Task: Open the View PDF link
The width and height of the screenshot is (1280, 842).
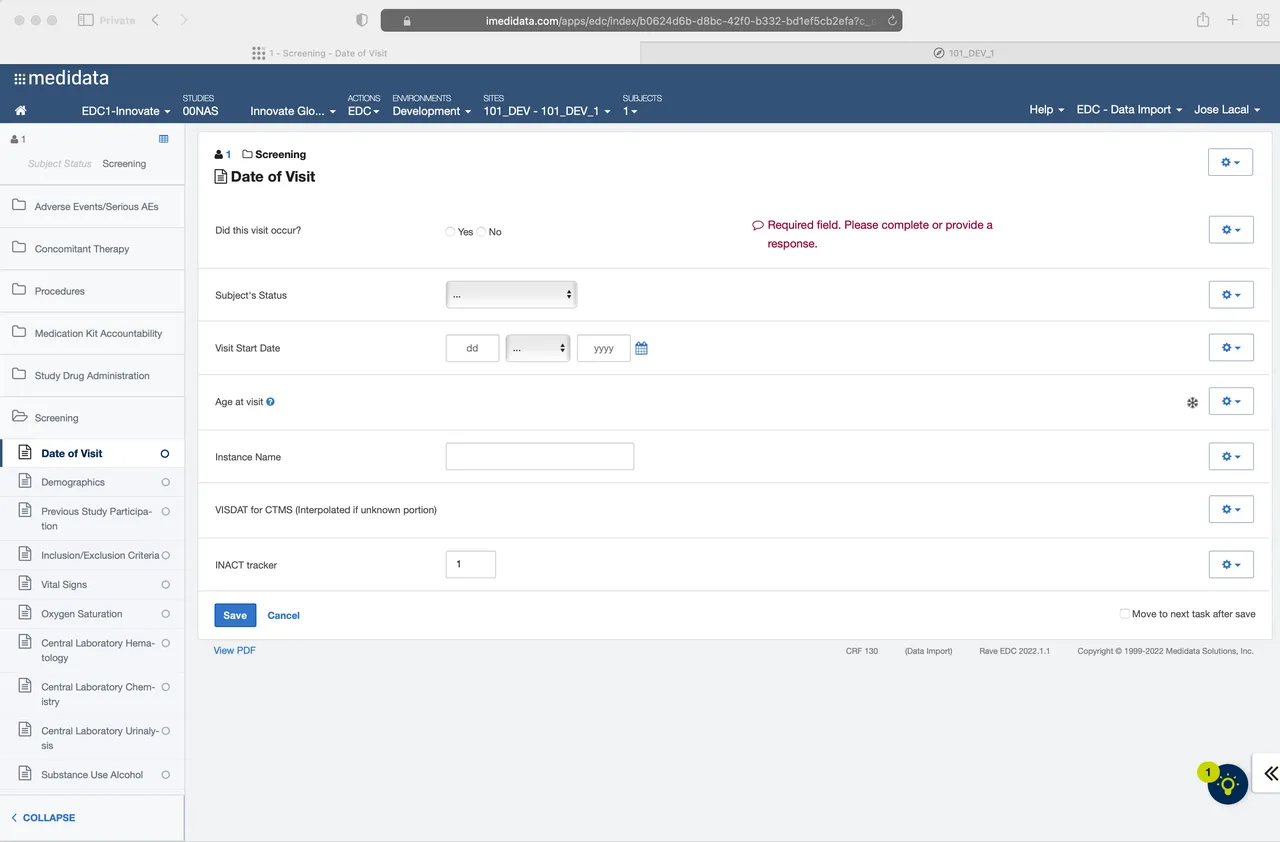Action: click(x=234, y=650)
